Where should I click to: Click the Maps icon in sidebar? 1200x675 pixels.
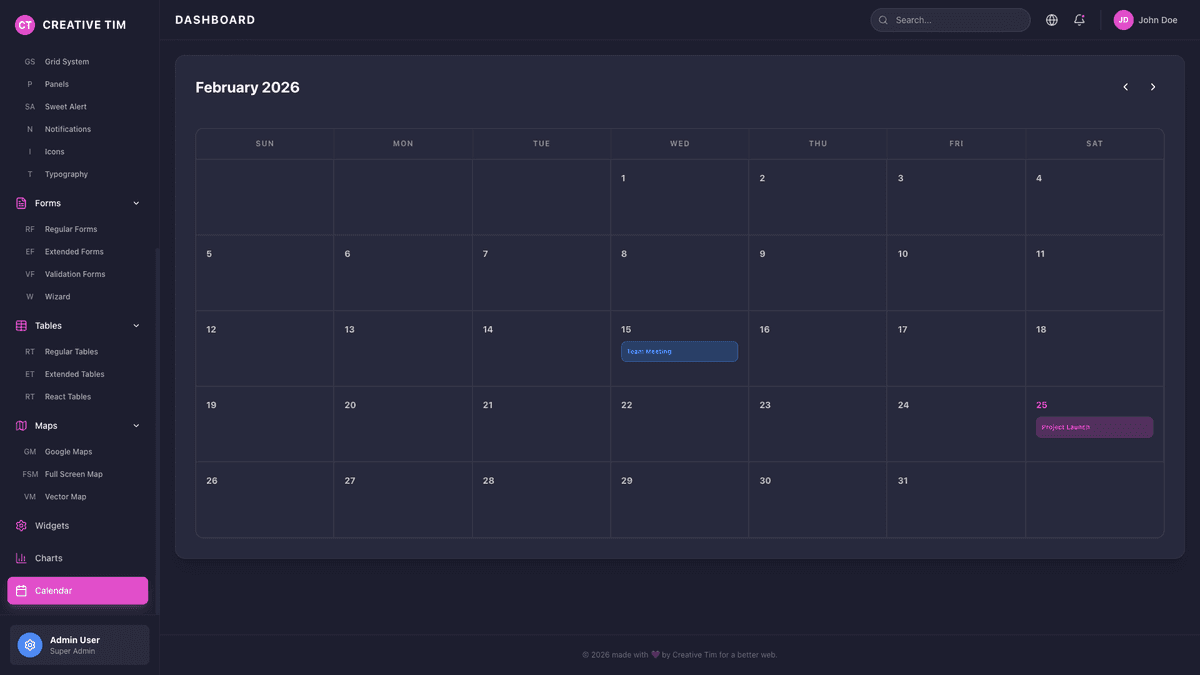pos(19,425)
